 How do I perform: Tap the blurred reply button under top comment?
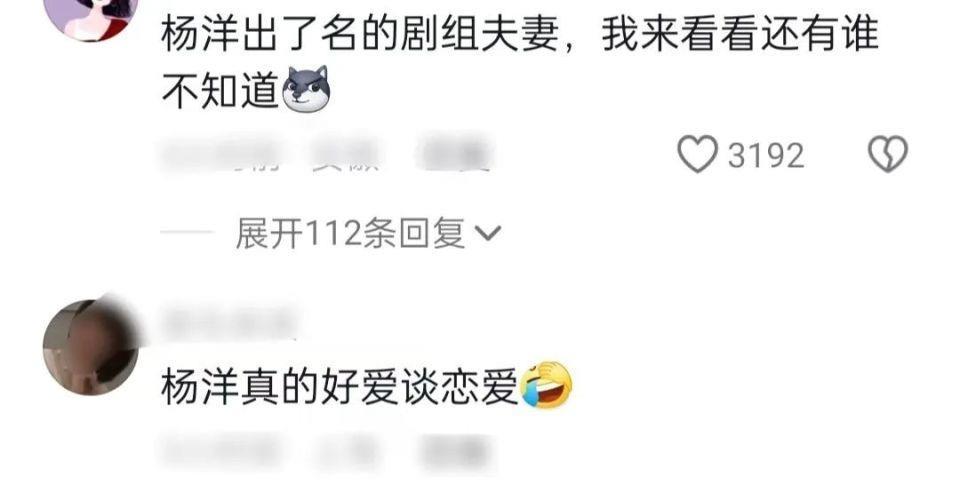[454, 154]
